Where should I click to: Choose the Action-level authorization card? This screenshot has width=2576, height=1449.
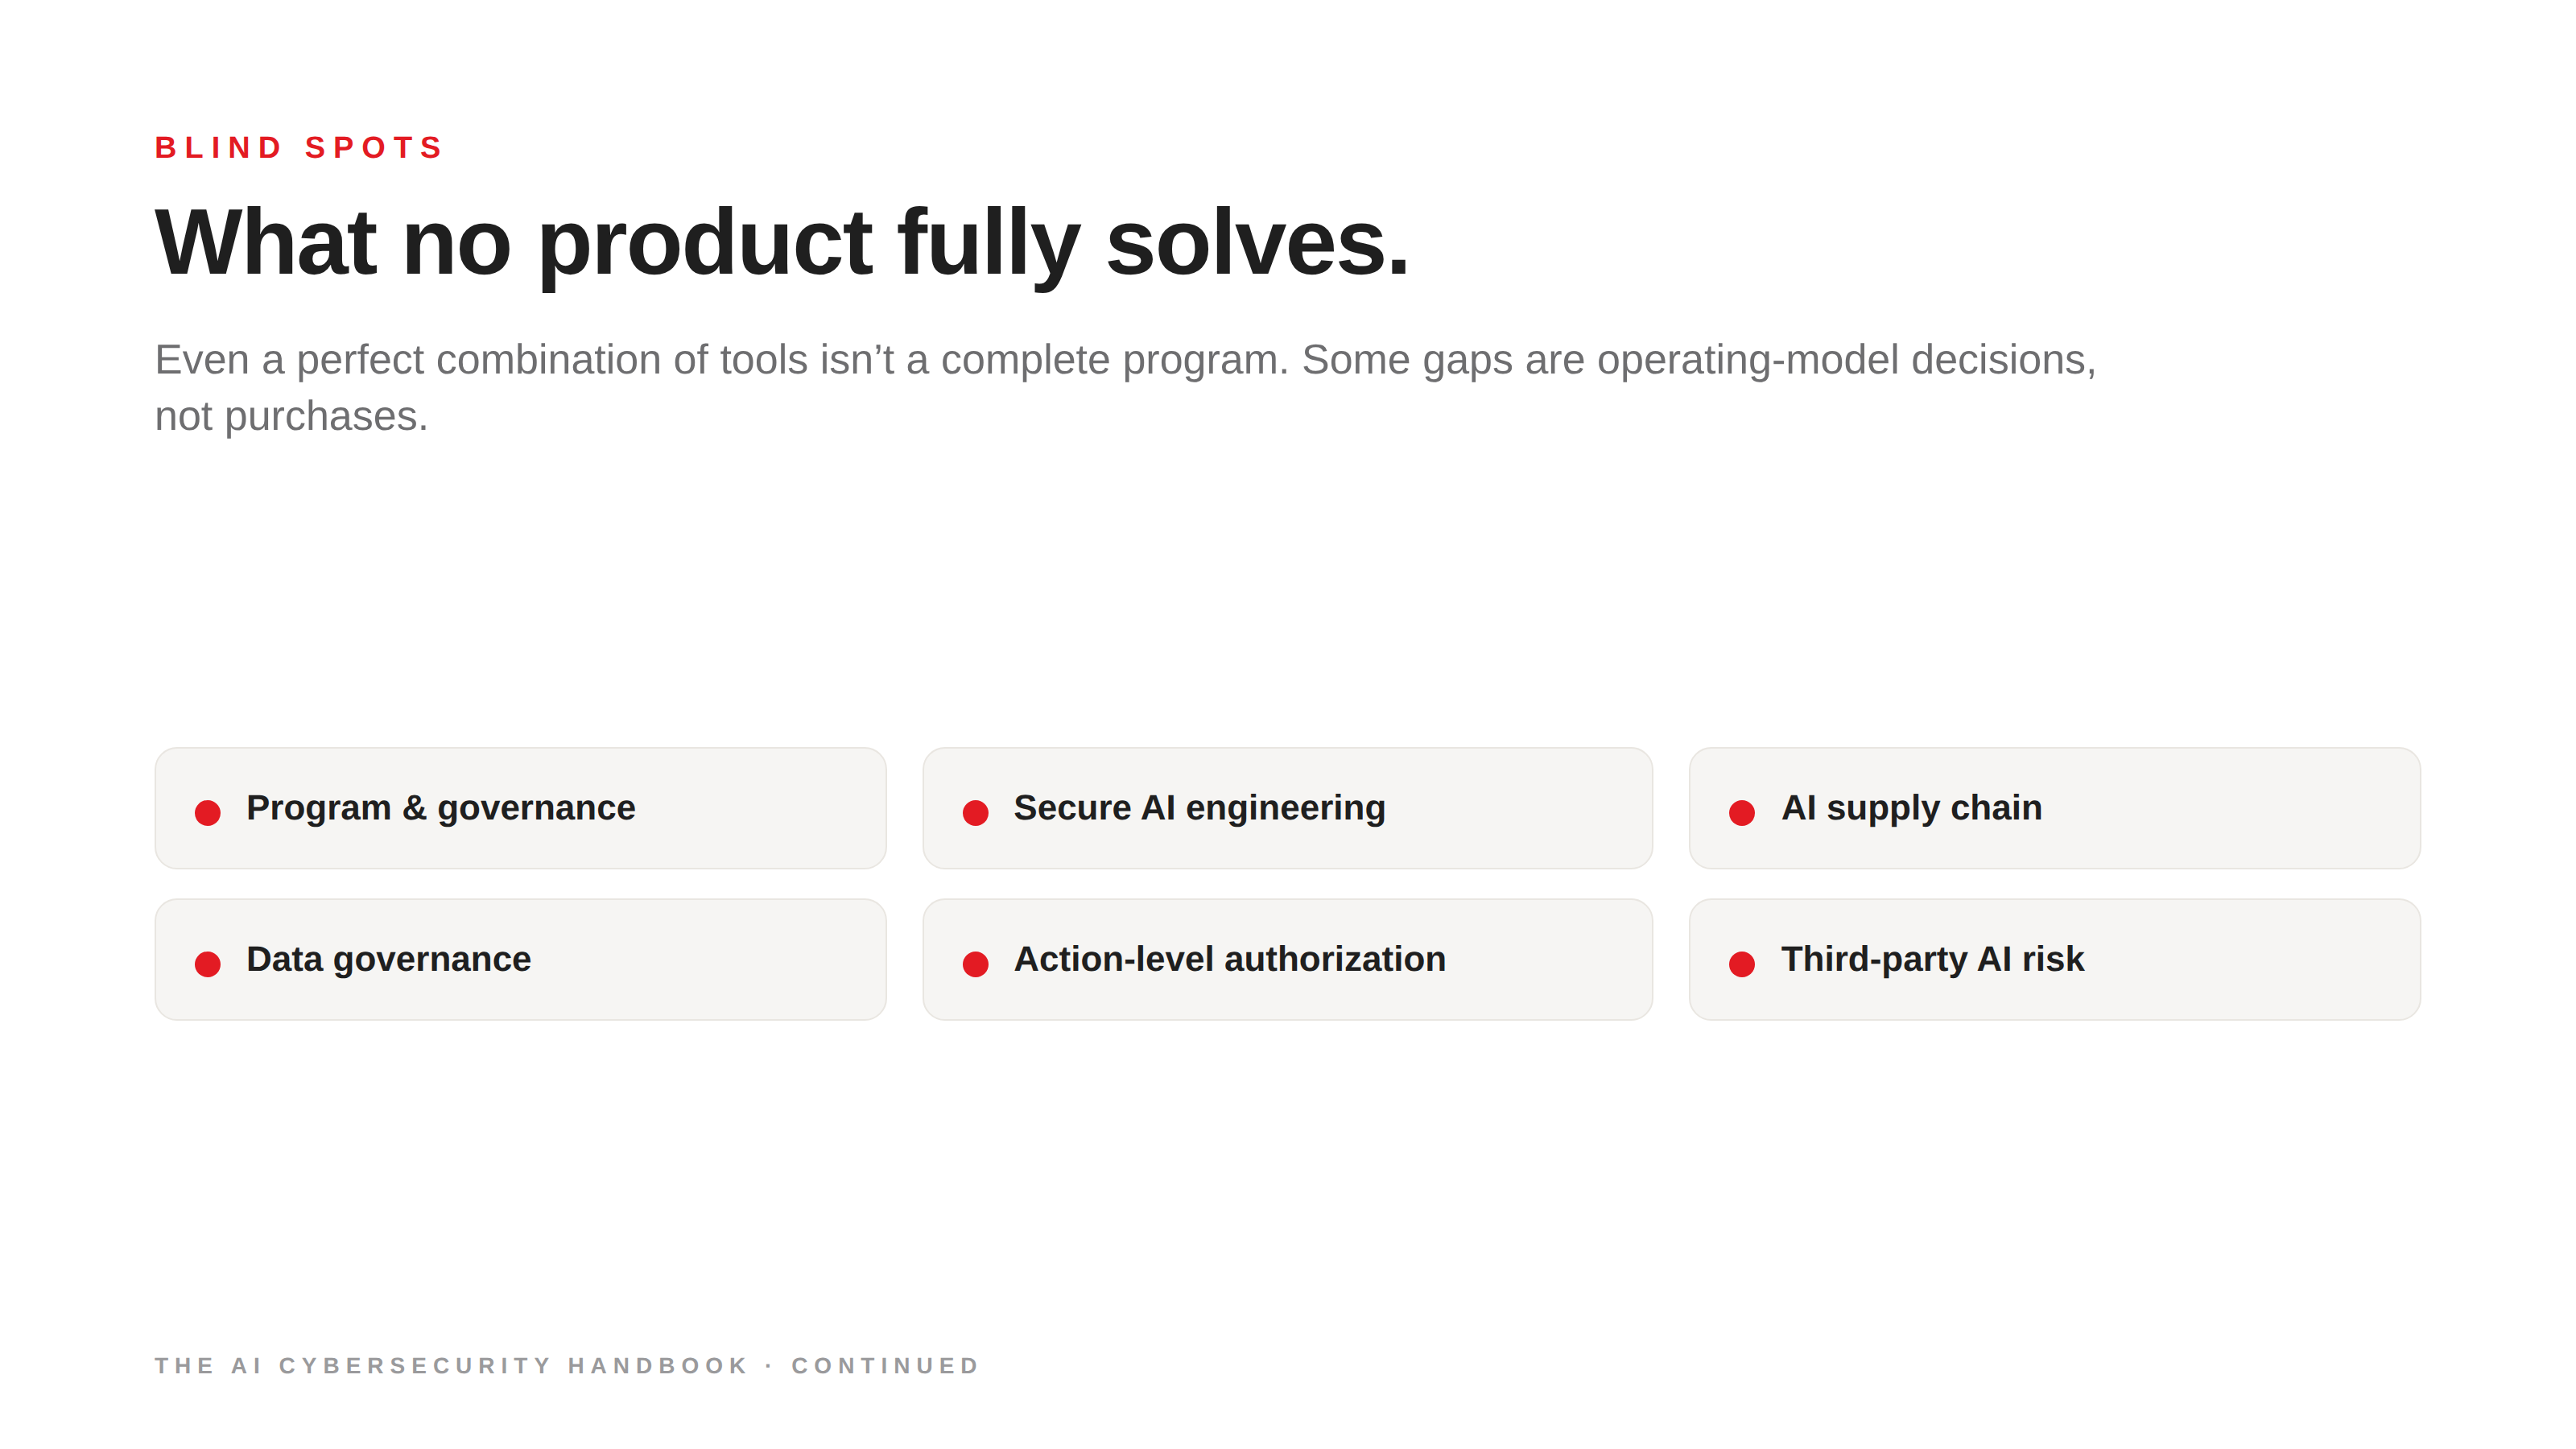[x=1287, y=959]
